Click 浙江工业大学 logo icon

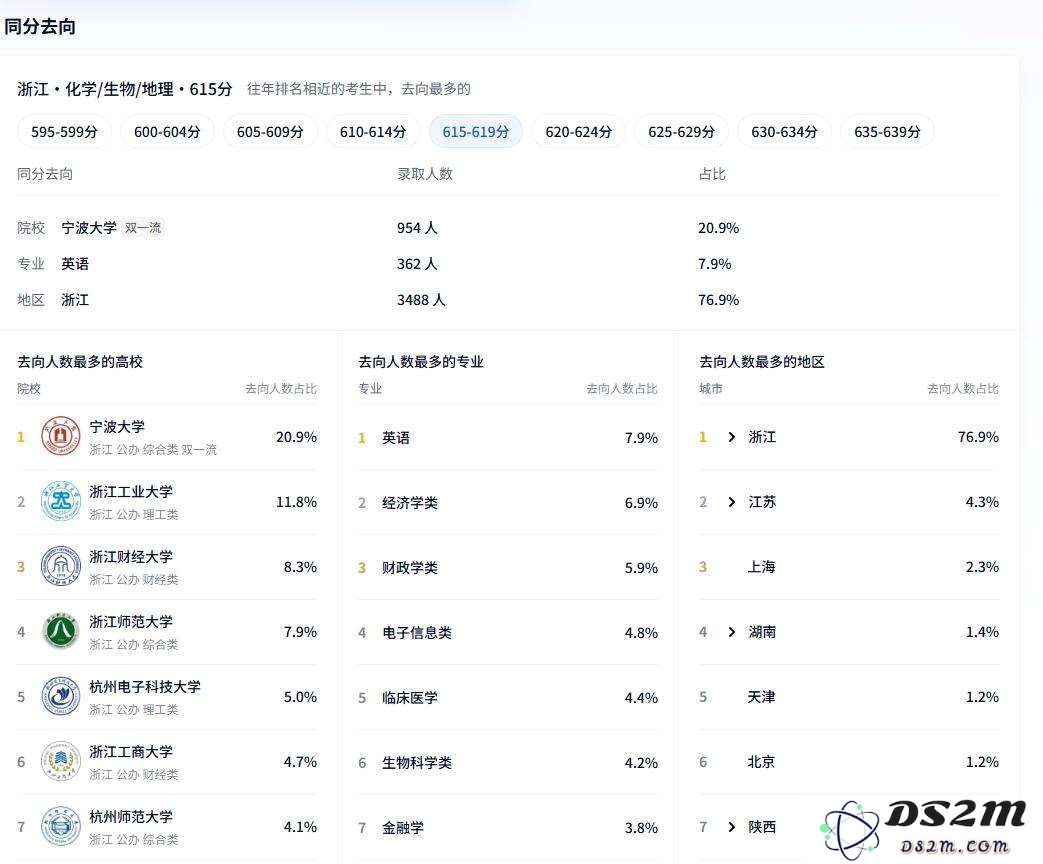pos(61,502)
